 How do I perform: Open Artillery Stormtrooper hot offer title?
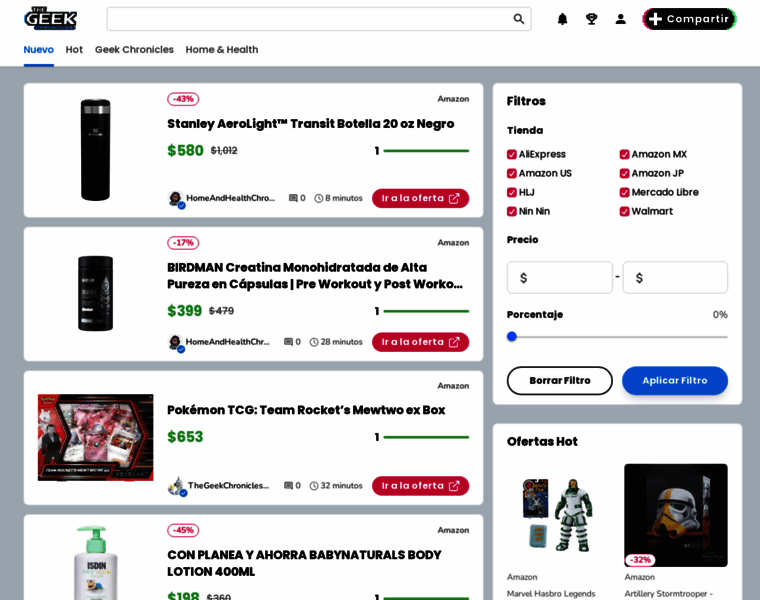[668, 594]
